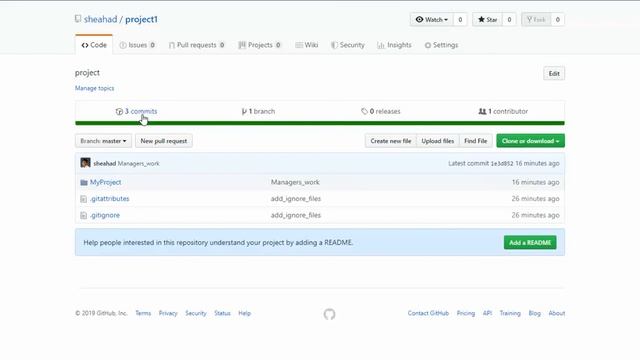Click Edit repository description button
640x360 pixels.
[x=554, y=73]
